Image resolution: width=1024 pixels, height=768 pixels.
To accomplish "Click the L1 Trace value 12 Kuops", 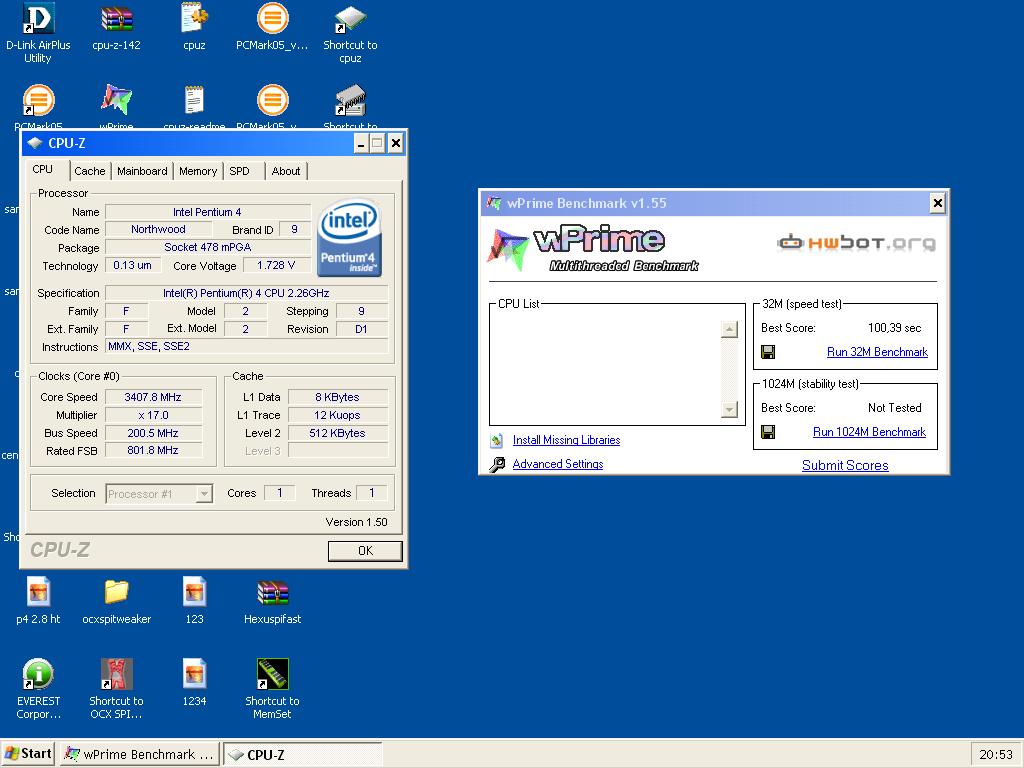I will click(x=338, y=415).
